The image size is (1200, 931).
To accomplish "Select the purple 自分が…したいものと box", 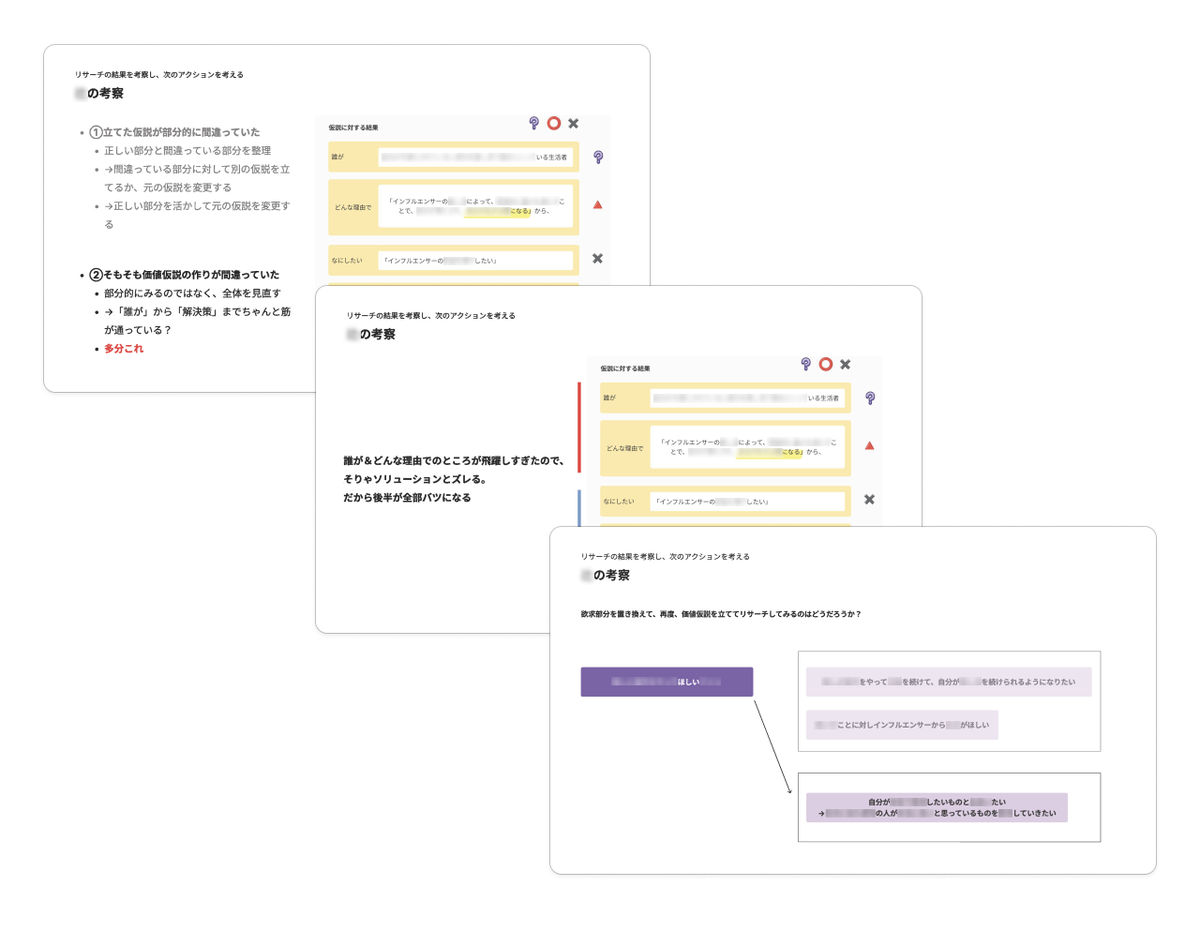I will click(x=937, y=808).
